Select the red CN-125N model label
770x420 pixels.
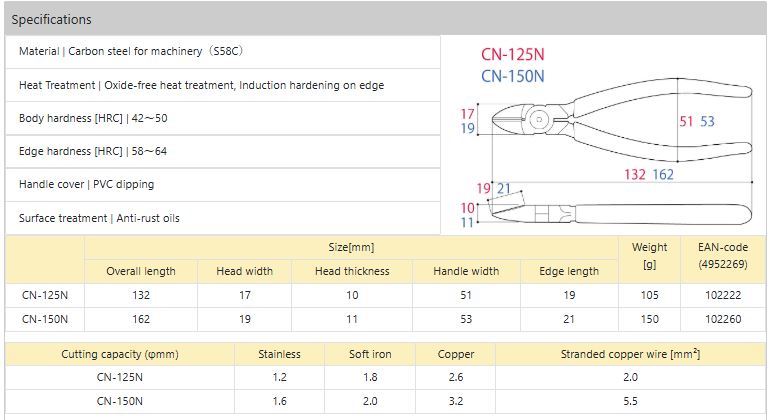512,54
